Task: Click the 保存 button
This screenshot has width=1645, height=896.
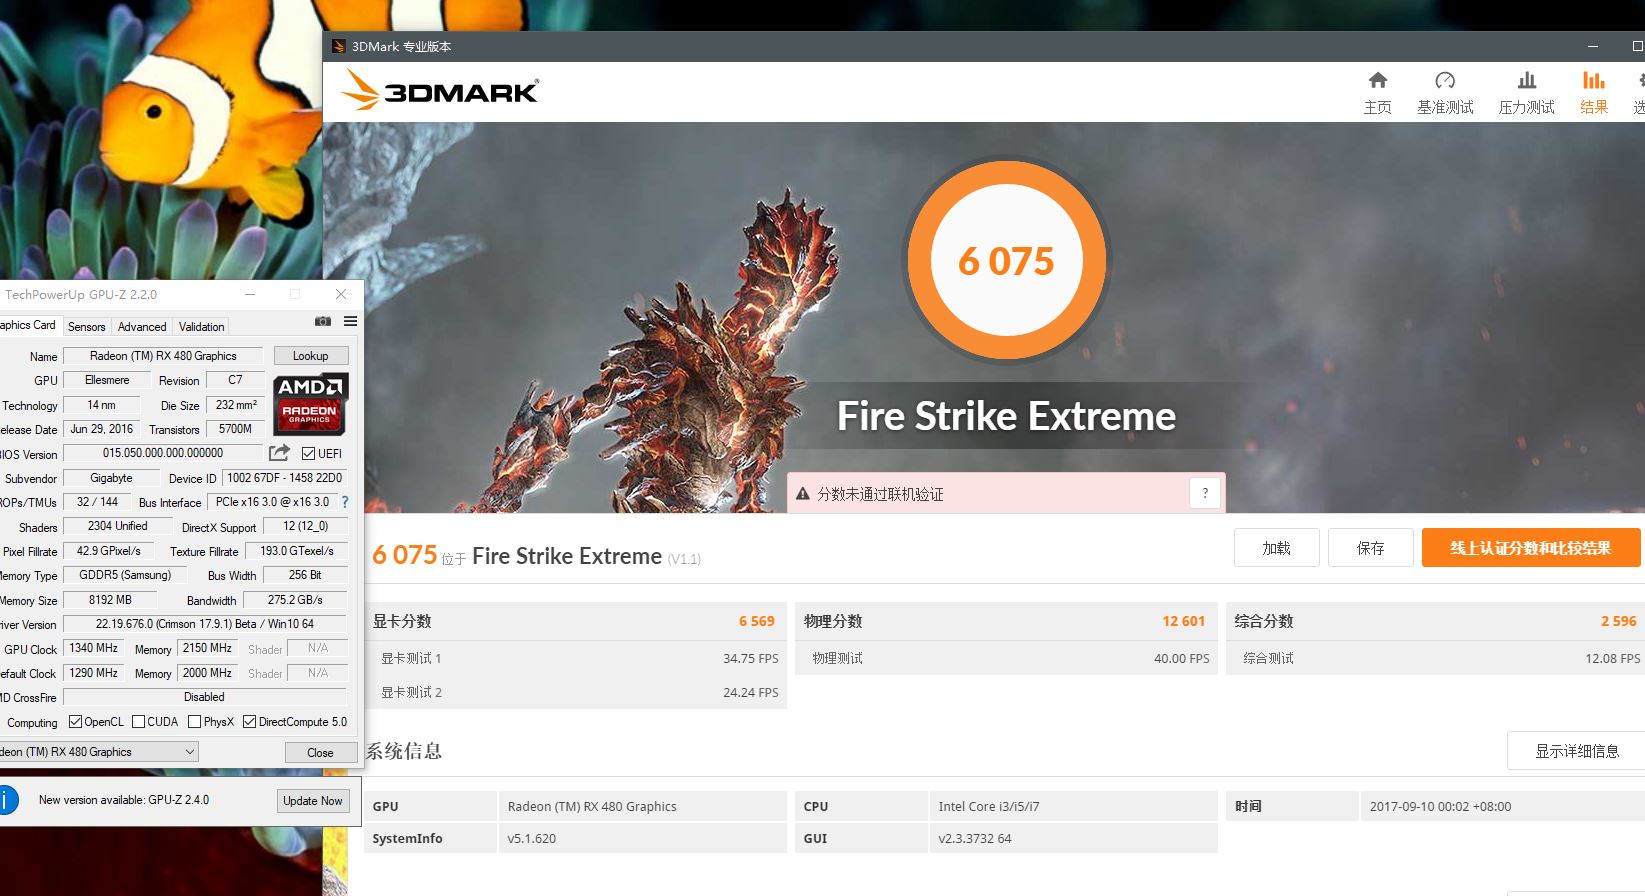Action: [x=1370, y=548]
